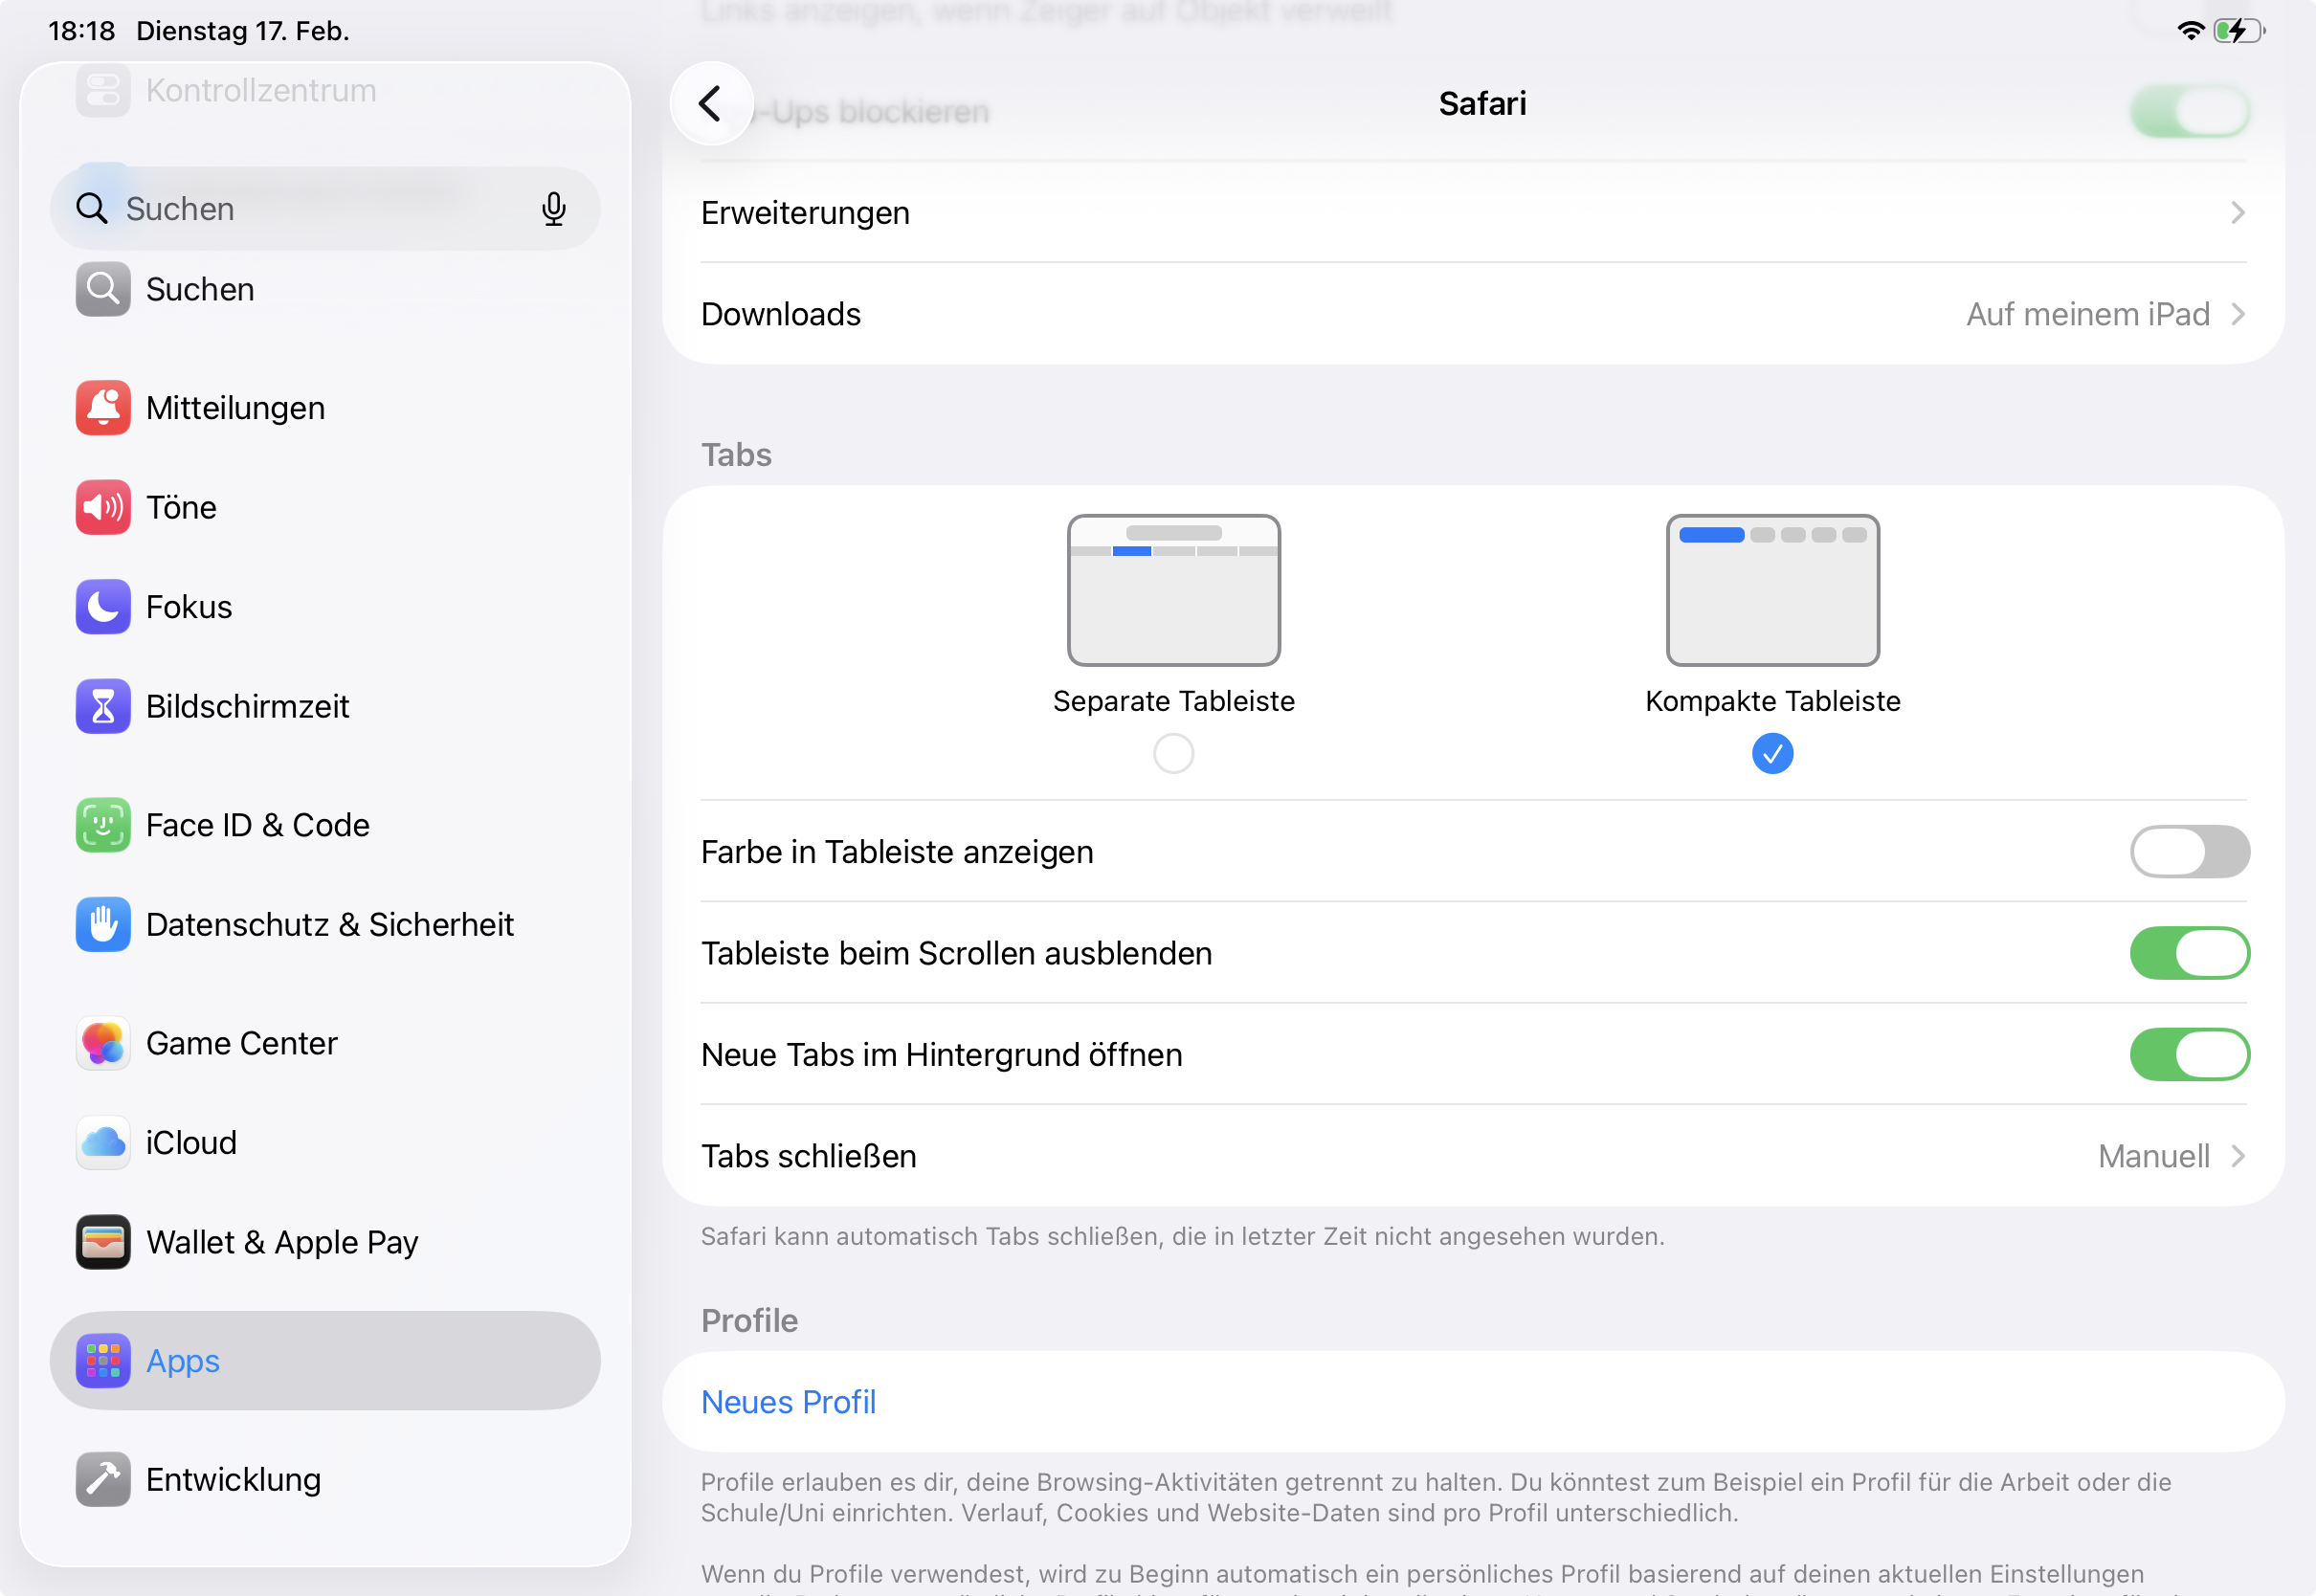Open Tabs schließen Manuell options

tap(1472, 1156)
